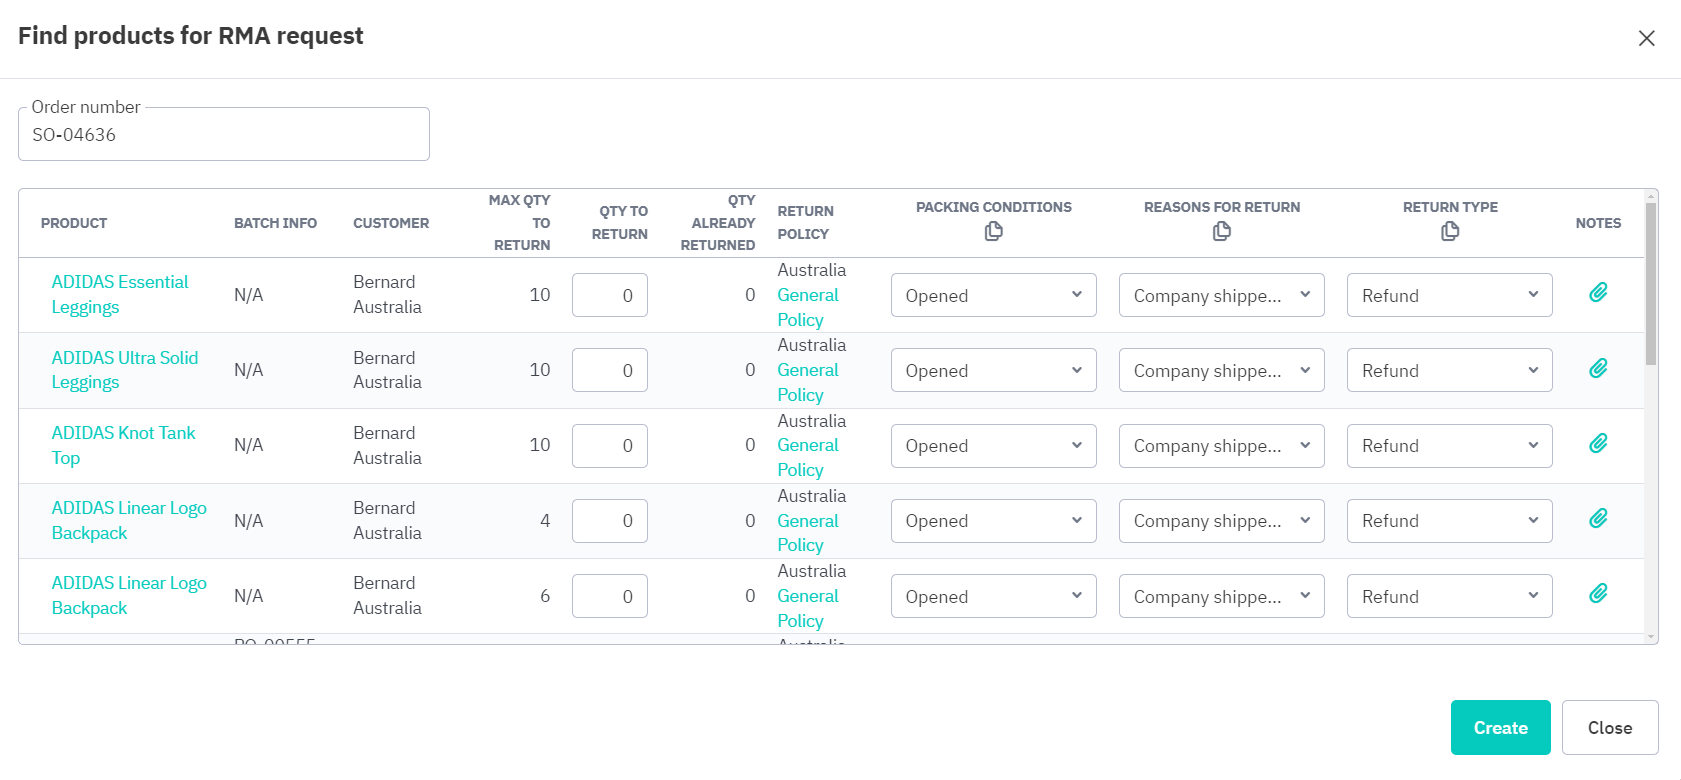This screenshot has height=780, width=1681.
Task: Expand packing conditions dropdown for Essential Leggings
Action: [993, 296]
